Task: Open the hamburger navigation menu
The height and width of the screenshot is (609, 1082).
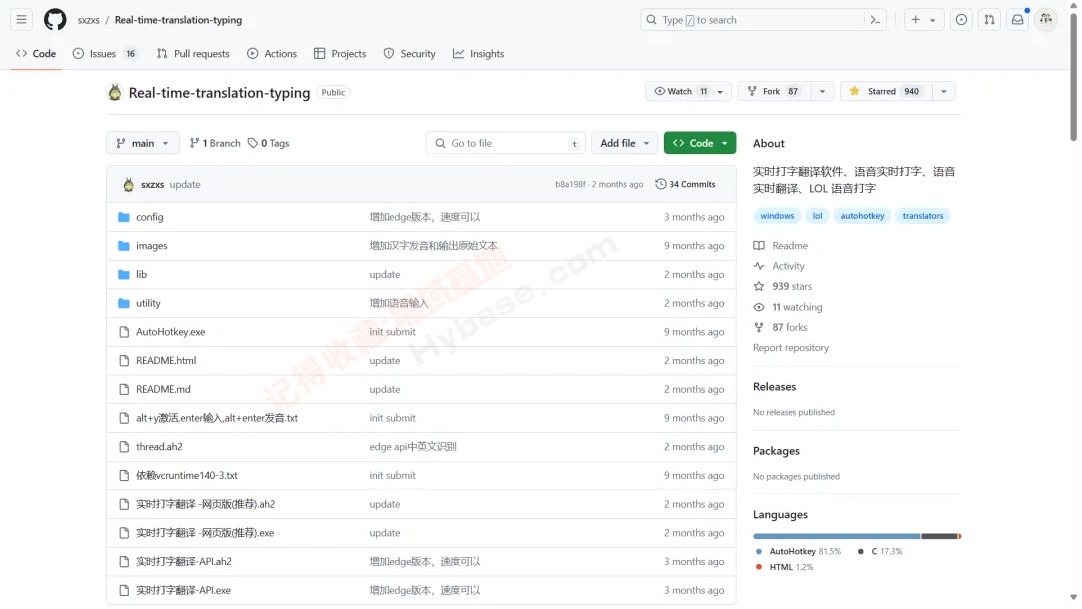Action: [x=21, y=20]
